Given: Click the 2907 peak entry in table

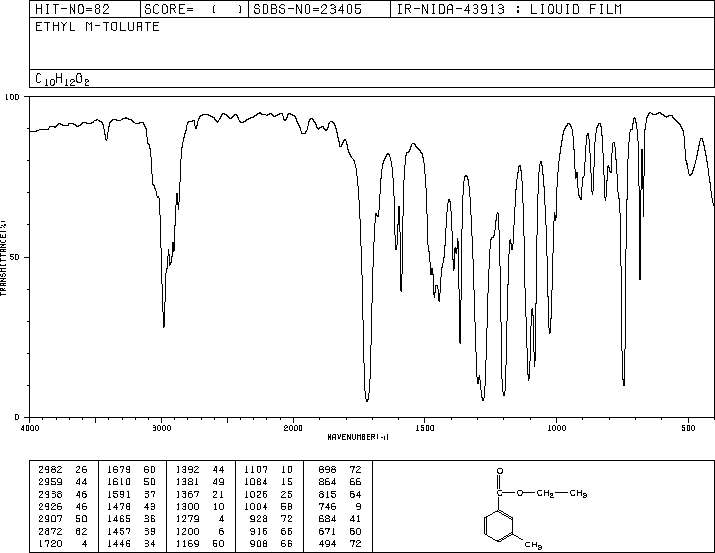Looking at the screenshot, I should tap(51, 519).
